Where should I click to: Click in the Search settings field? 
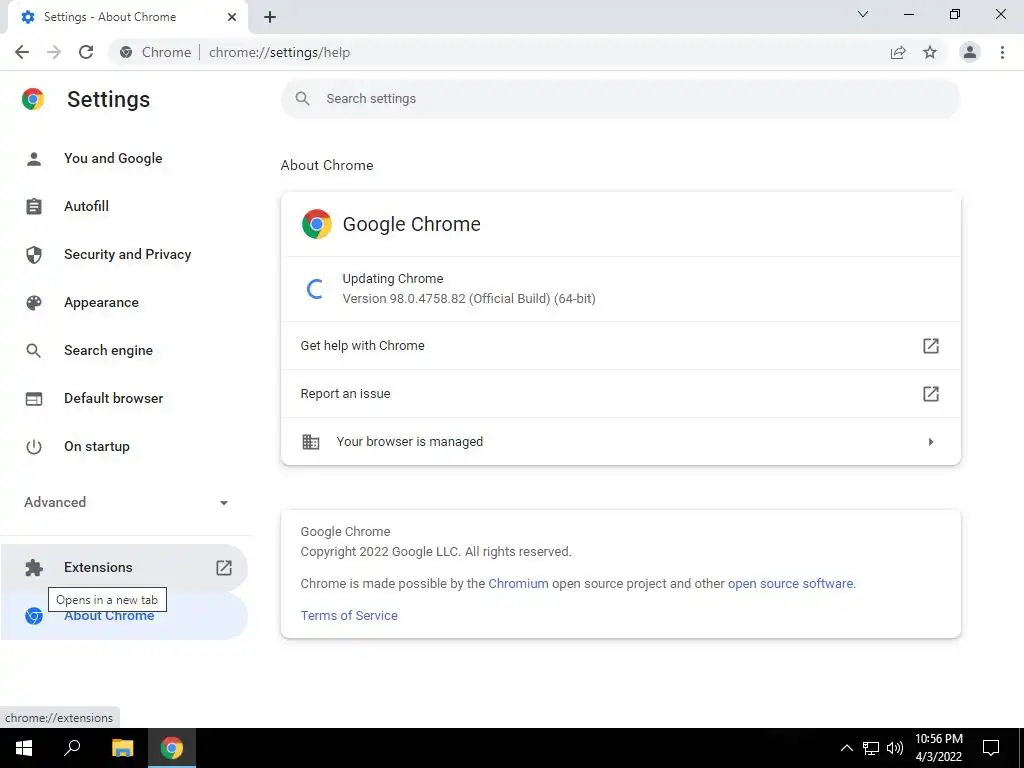tap(620, 99)
